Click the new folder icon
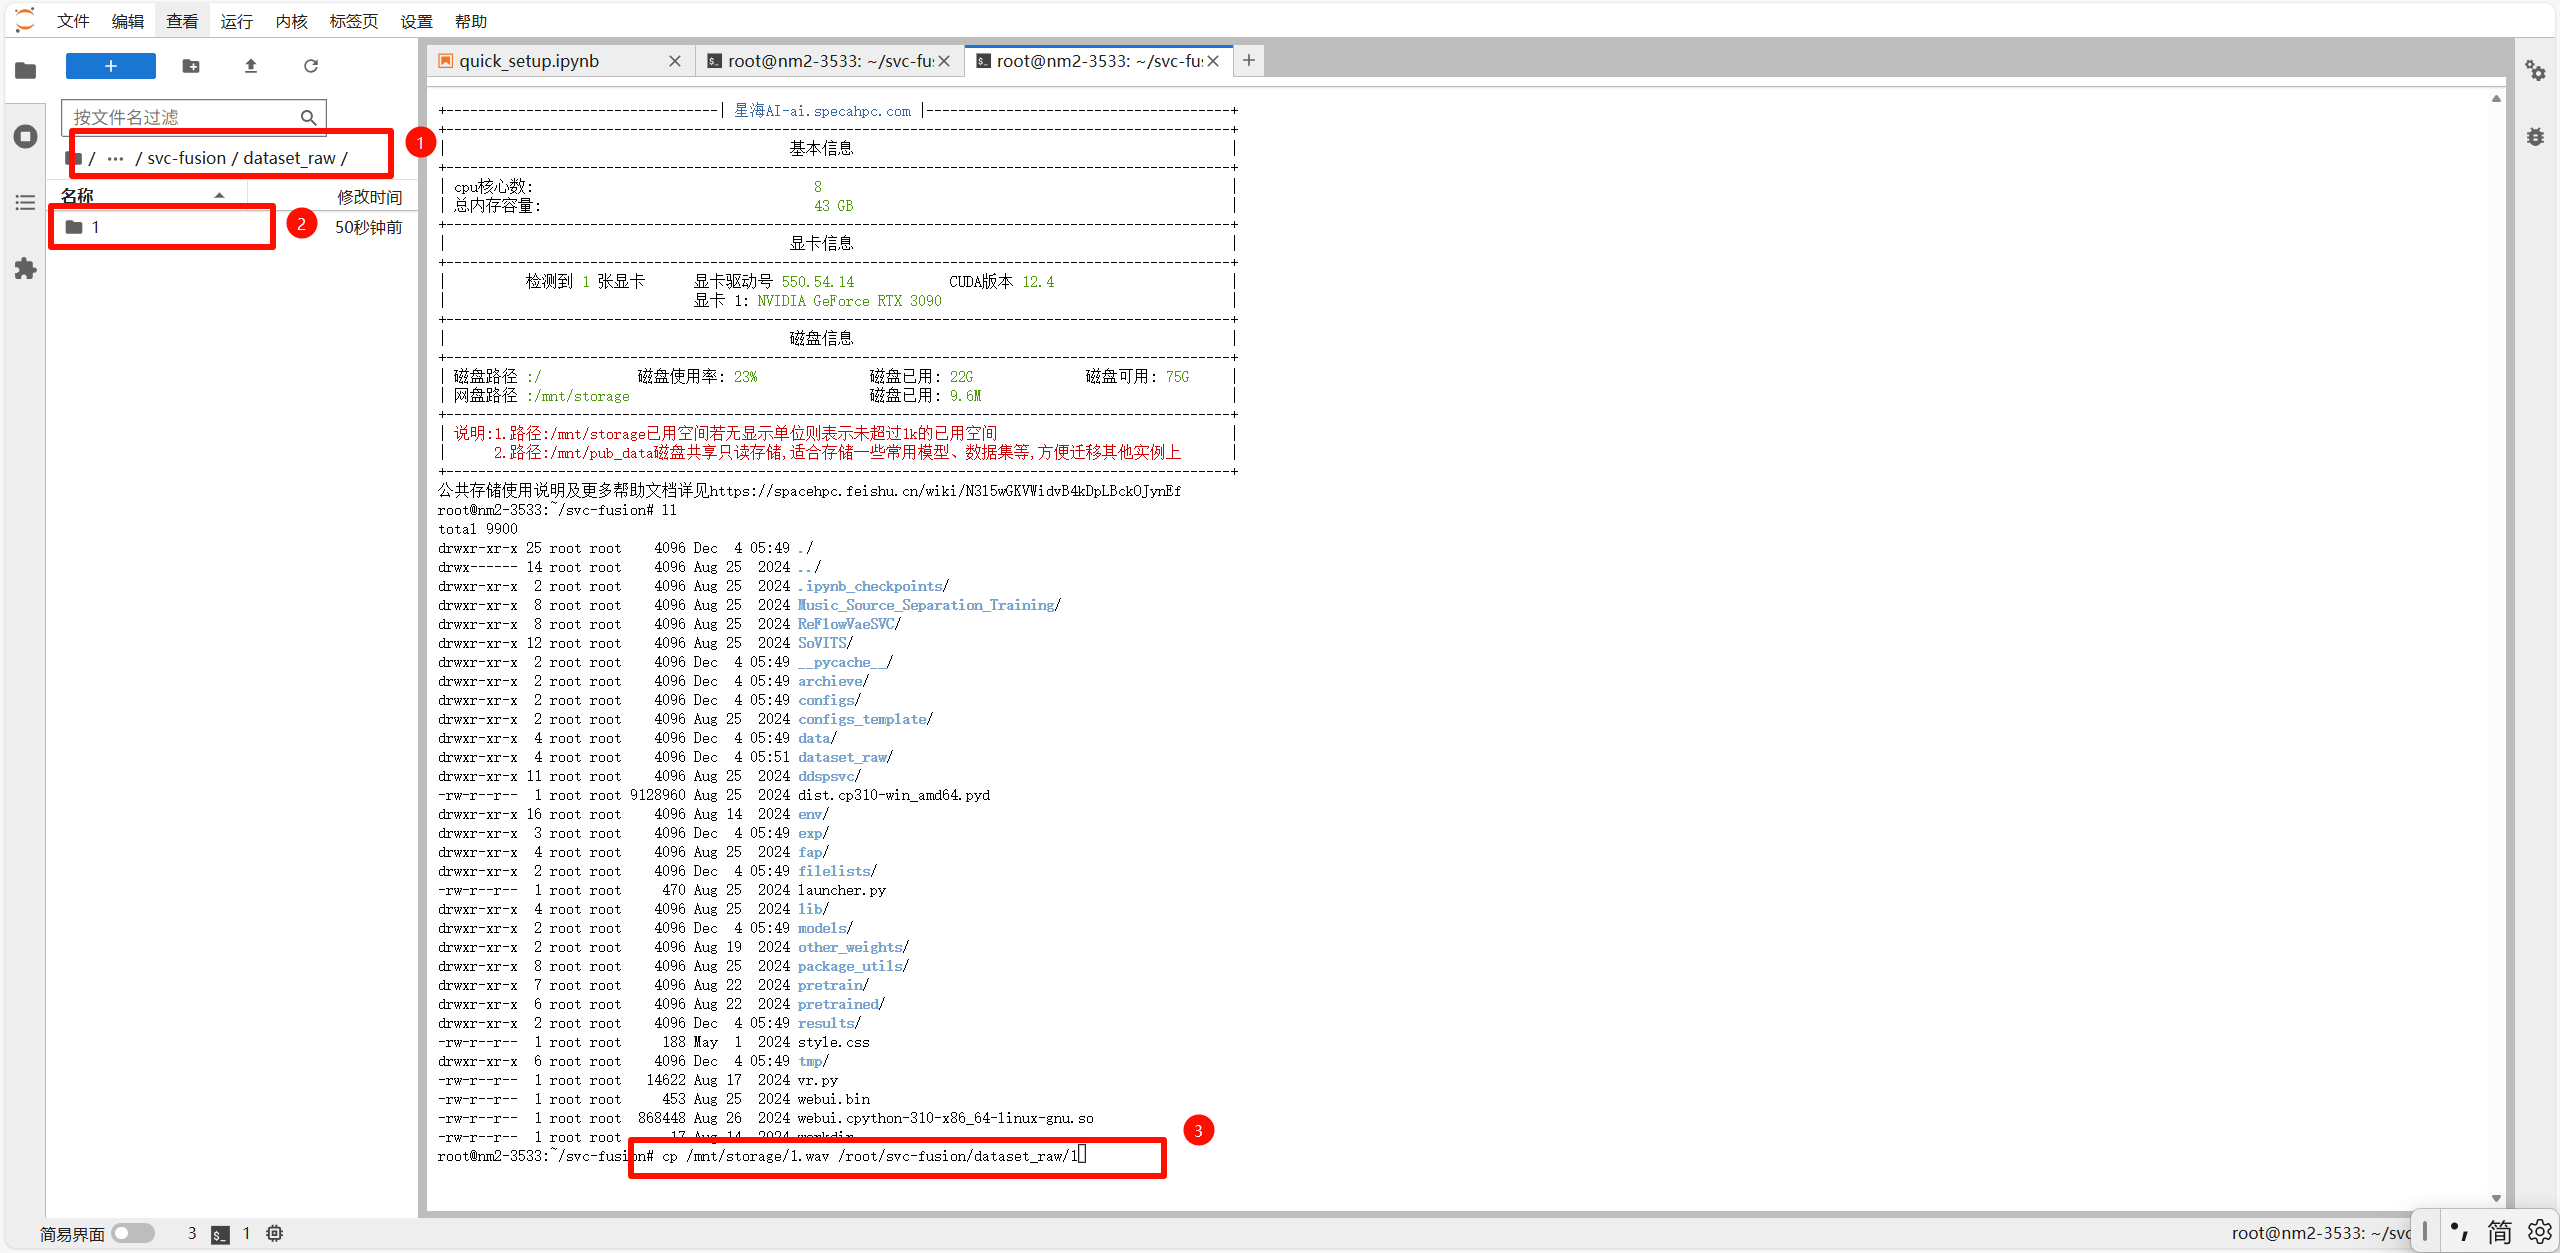Viewport: 2560px width, 1253px height. click(191, 66)
